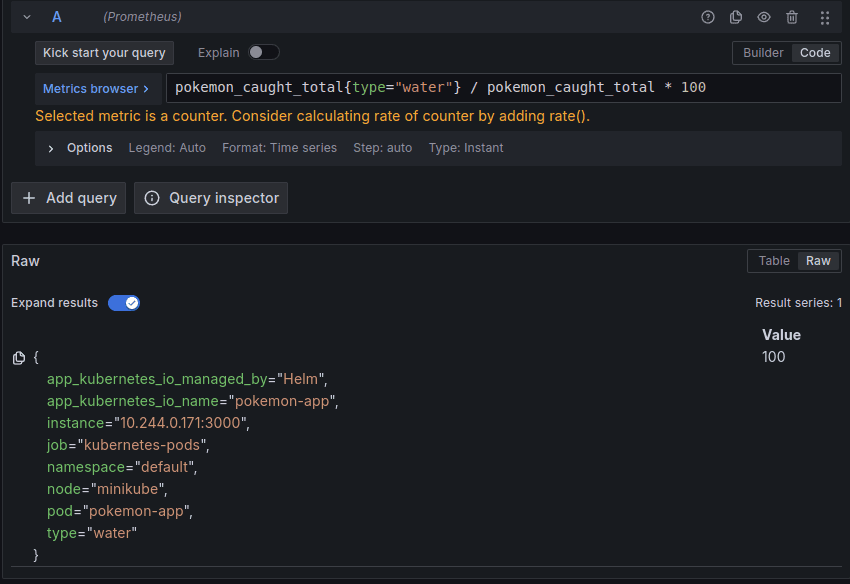Toggle the Expand results switch
This screenshot has width=850, height=584.
124,303
